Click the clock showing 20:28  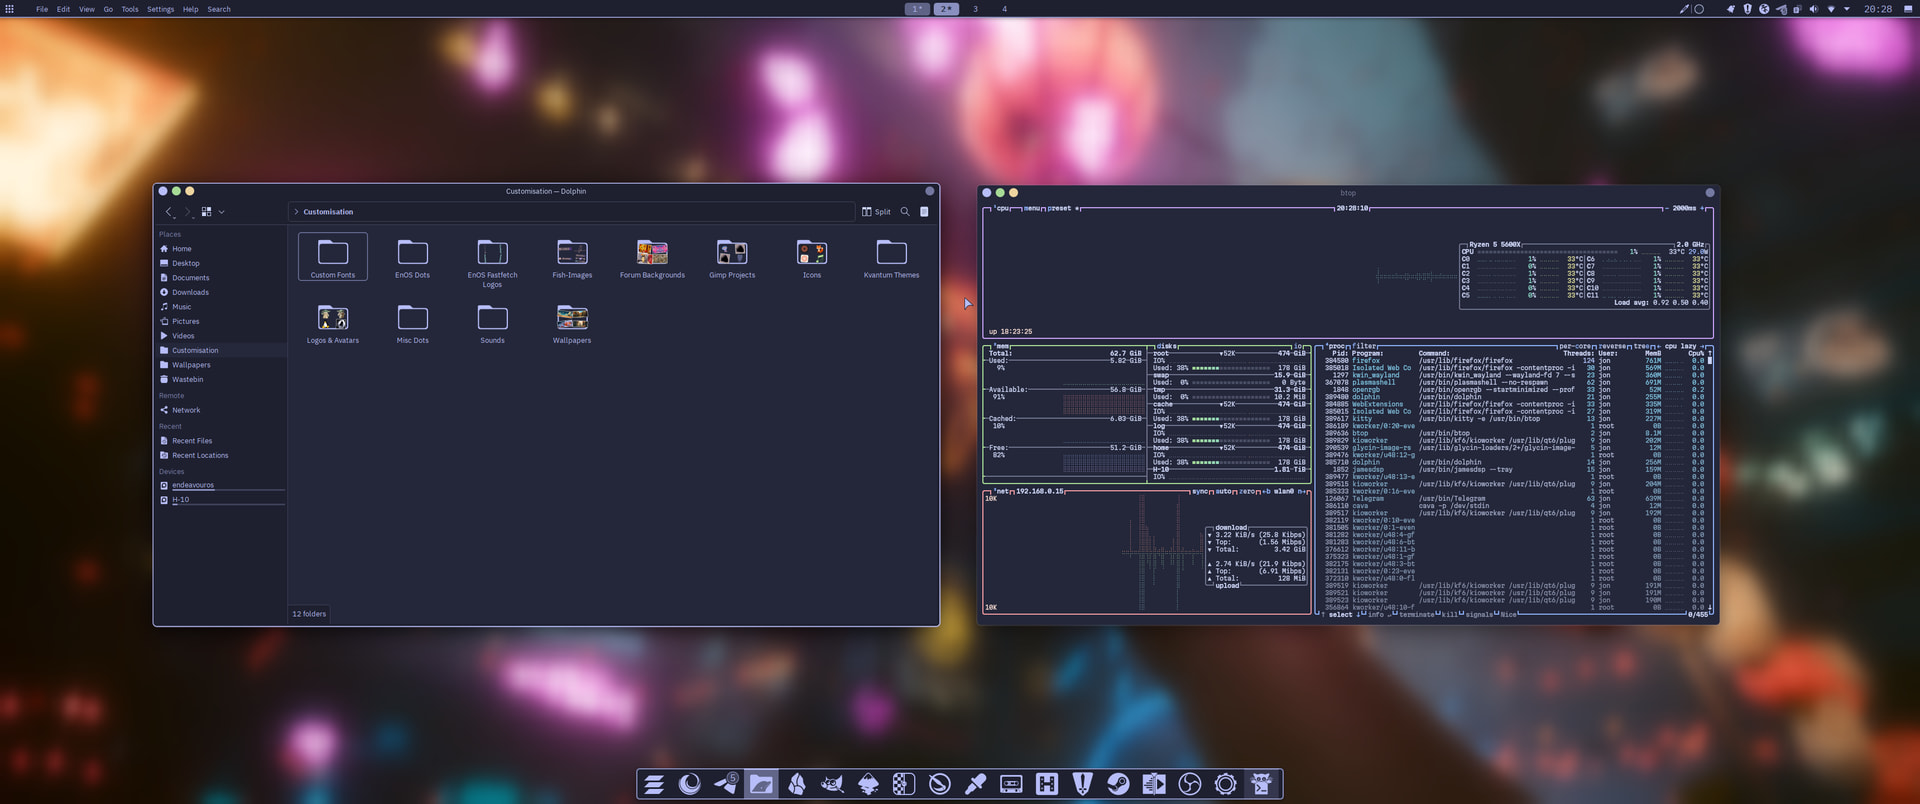coord(1878,9)
